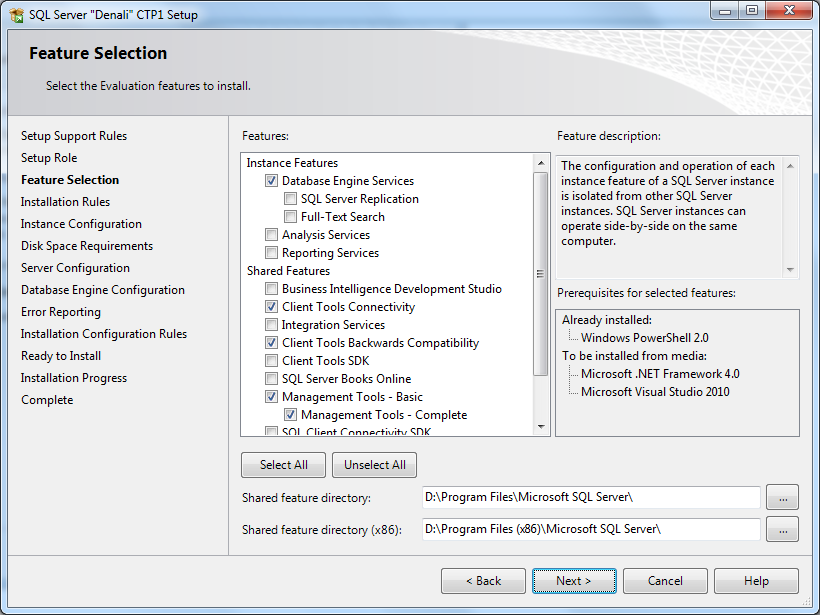Browse for shared feature directory (x86)
This screenshot has width=820, height=615.
[782, 529]
